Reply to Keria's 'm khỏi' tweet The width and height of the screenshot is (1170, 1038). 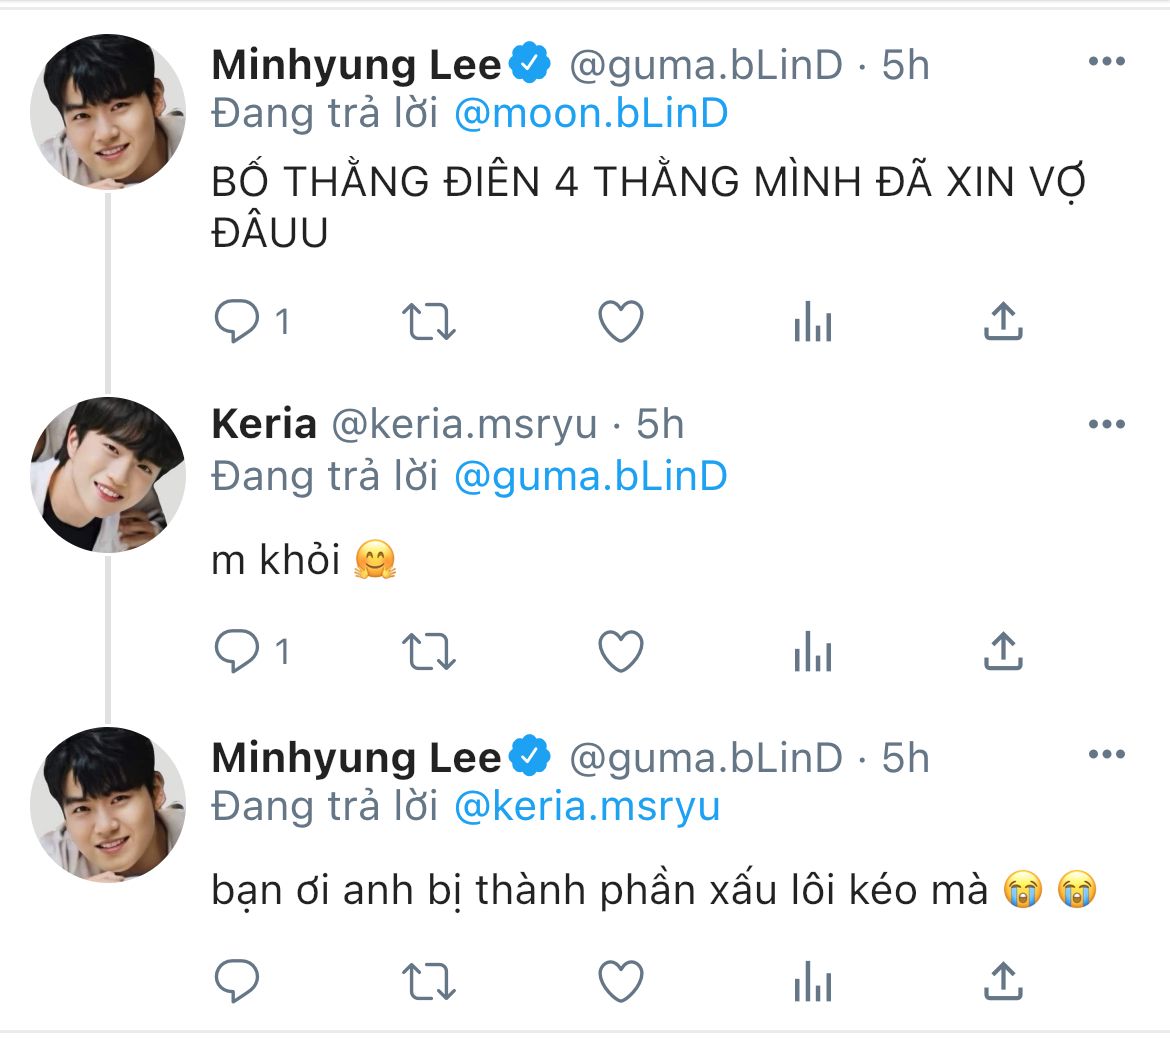coord(237,653)
